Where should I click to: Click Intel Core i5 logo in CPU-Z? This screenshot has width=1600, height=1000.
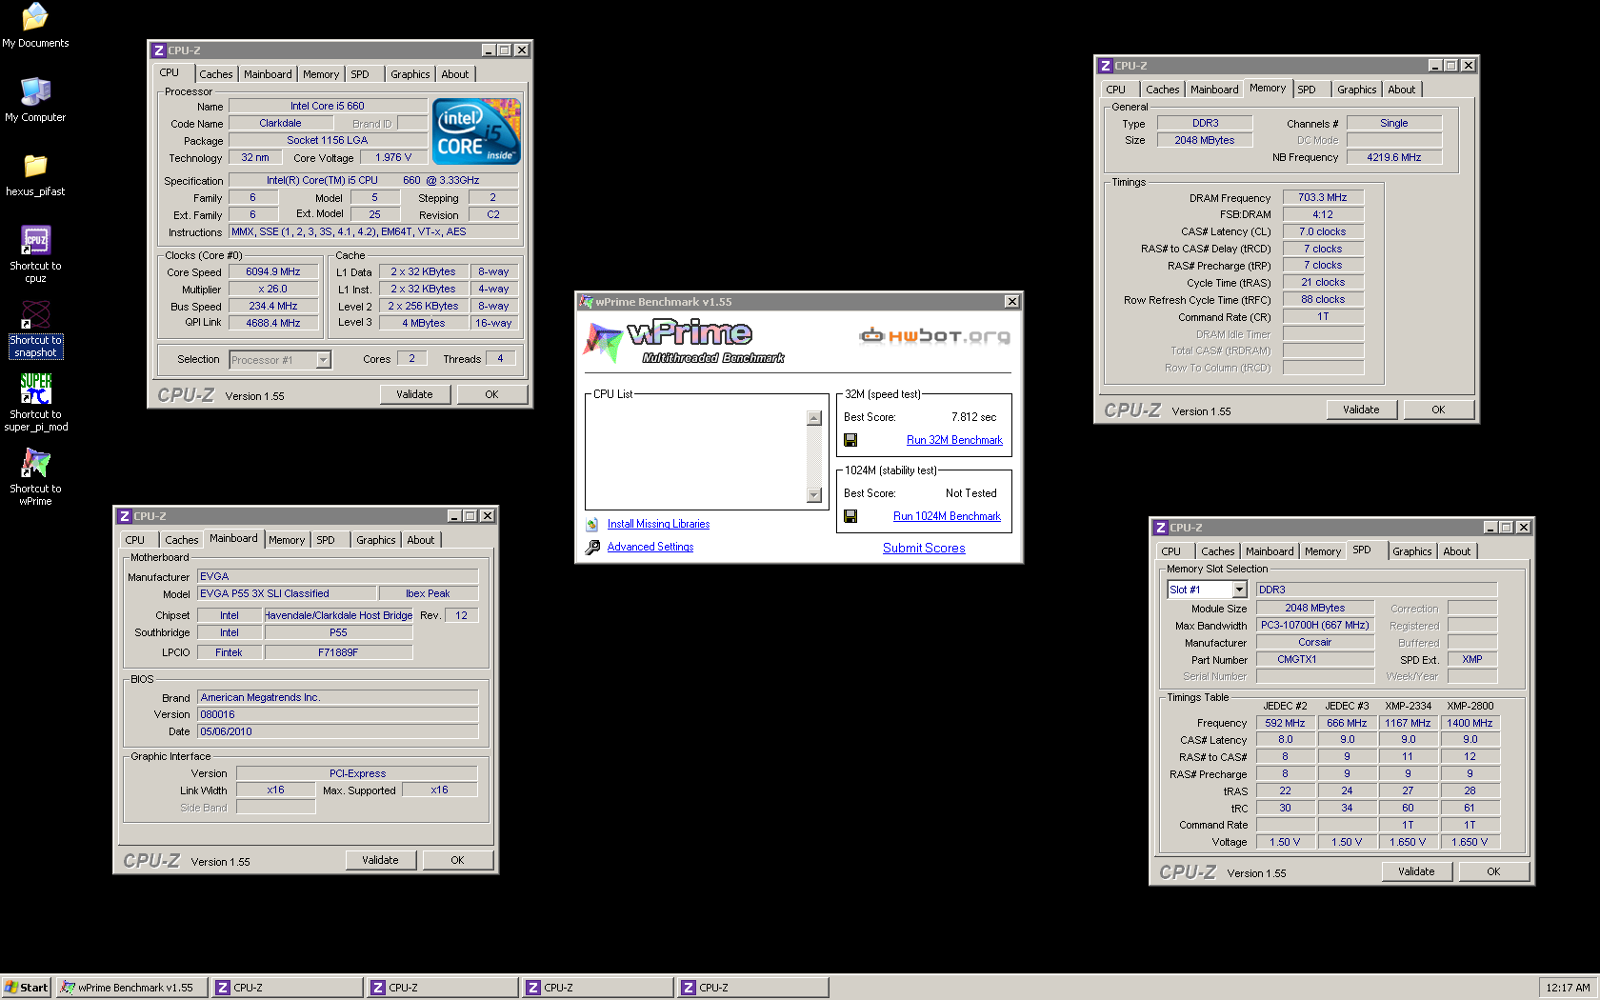pyautogui.click(x=476, y=131)
